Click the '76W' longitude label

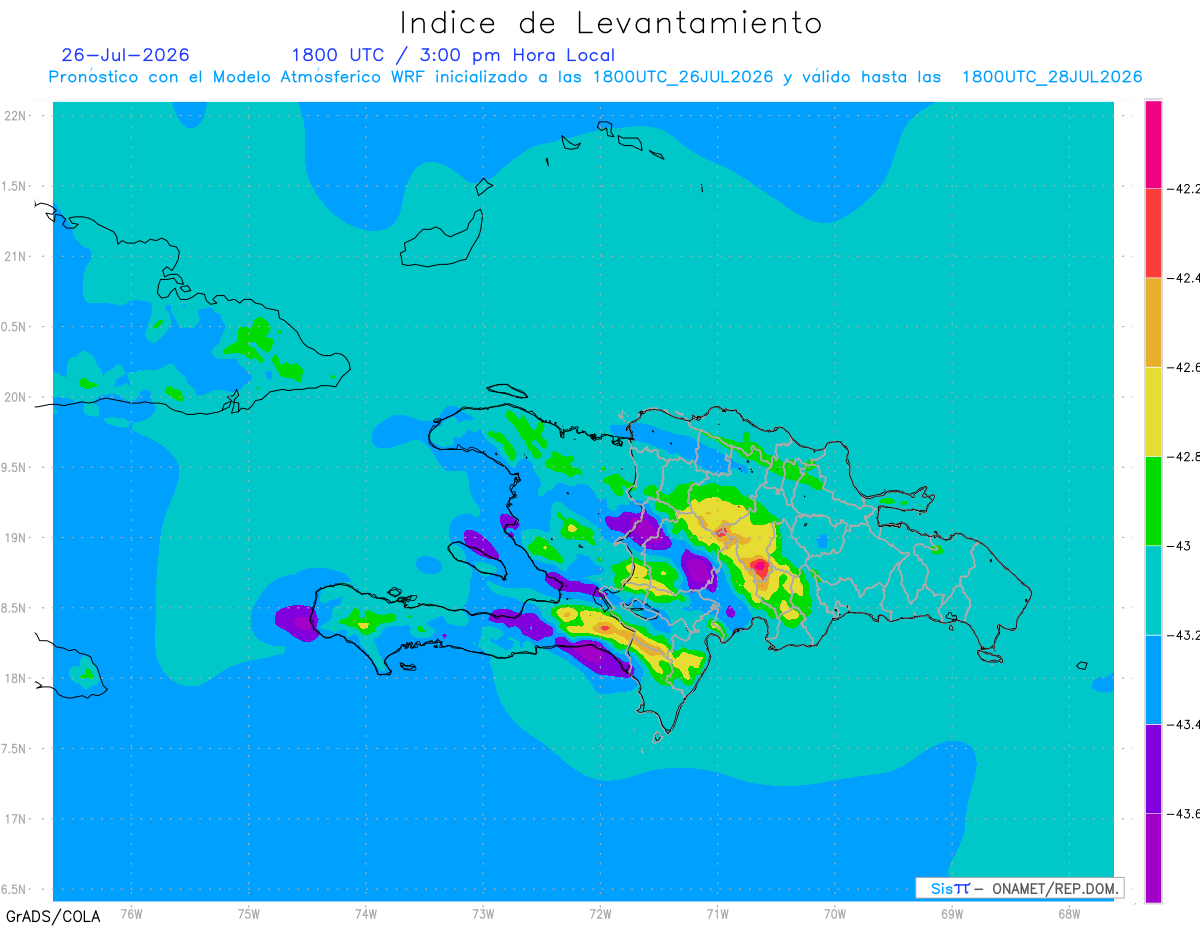(131, 913)
